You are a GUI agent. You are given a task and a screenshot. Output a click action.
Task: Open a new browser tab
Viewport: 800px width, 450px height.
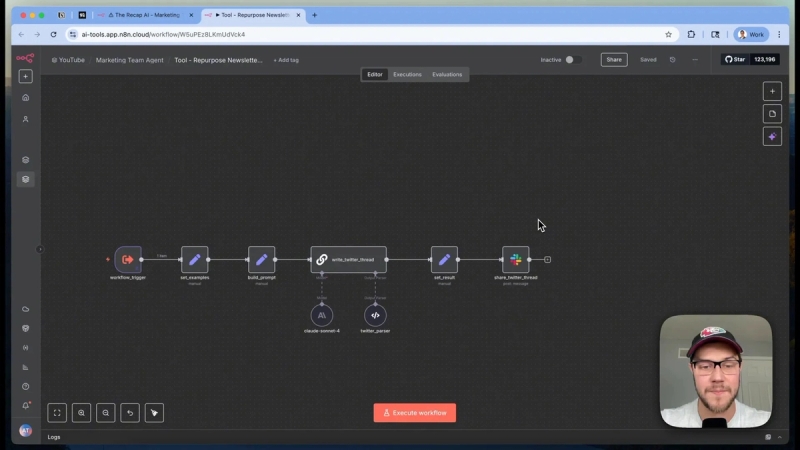pos(314,15)
